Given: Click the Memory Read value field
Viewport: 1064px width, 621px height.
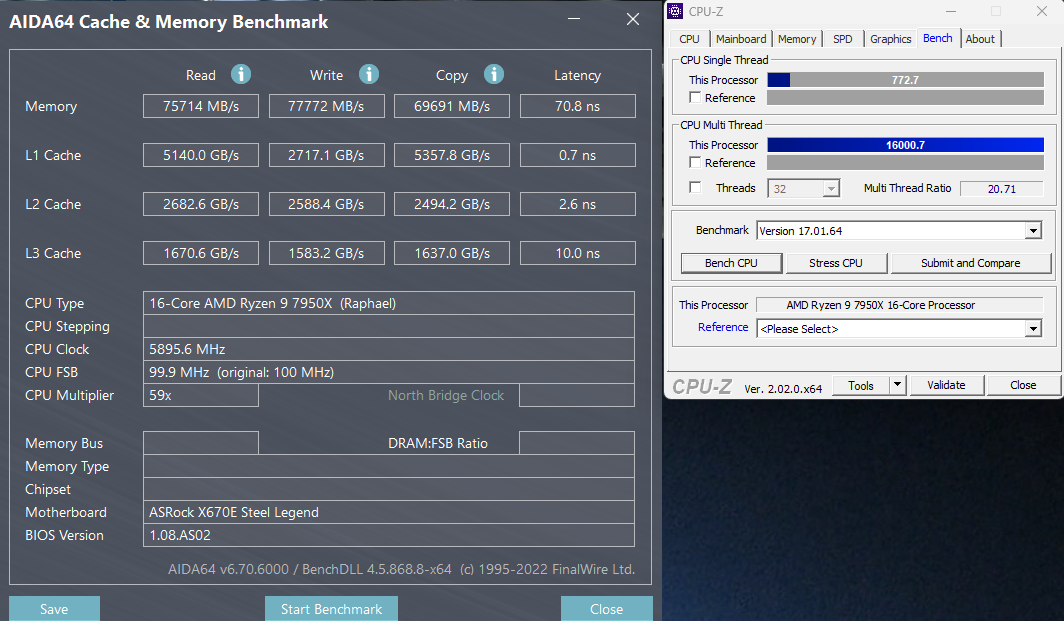Looking at the screenshot, I should [x=201, y=106].
